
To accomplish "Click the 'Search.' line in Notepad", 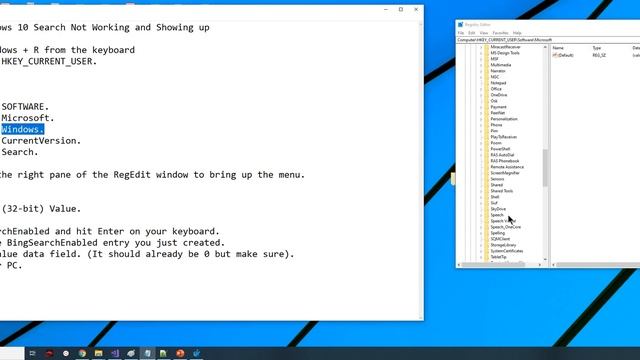I will point(20,152).
